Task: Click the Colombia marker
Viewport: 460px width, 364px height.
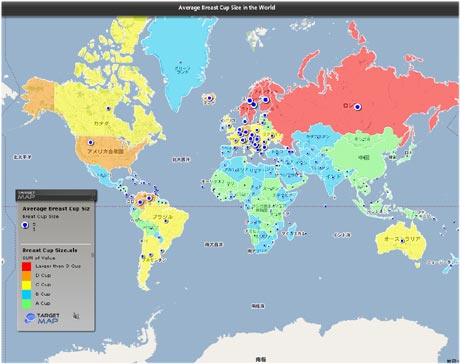Action: click(140, 202)
